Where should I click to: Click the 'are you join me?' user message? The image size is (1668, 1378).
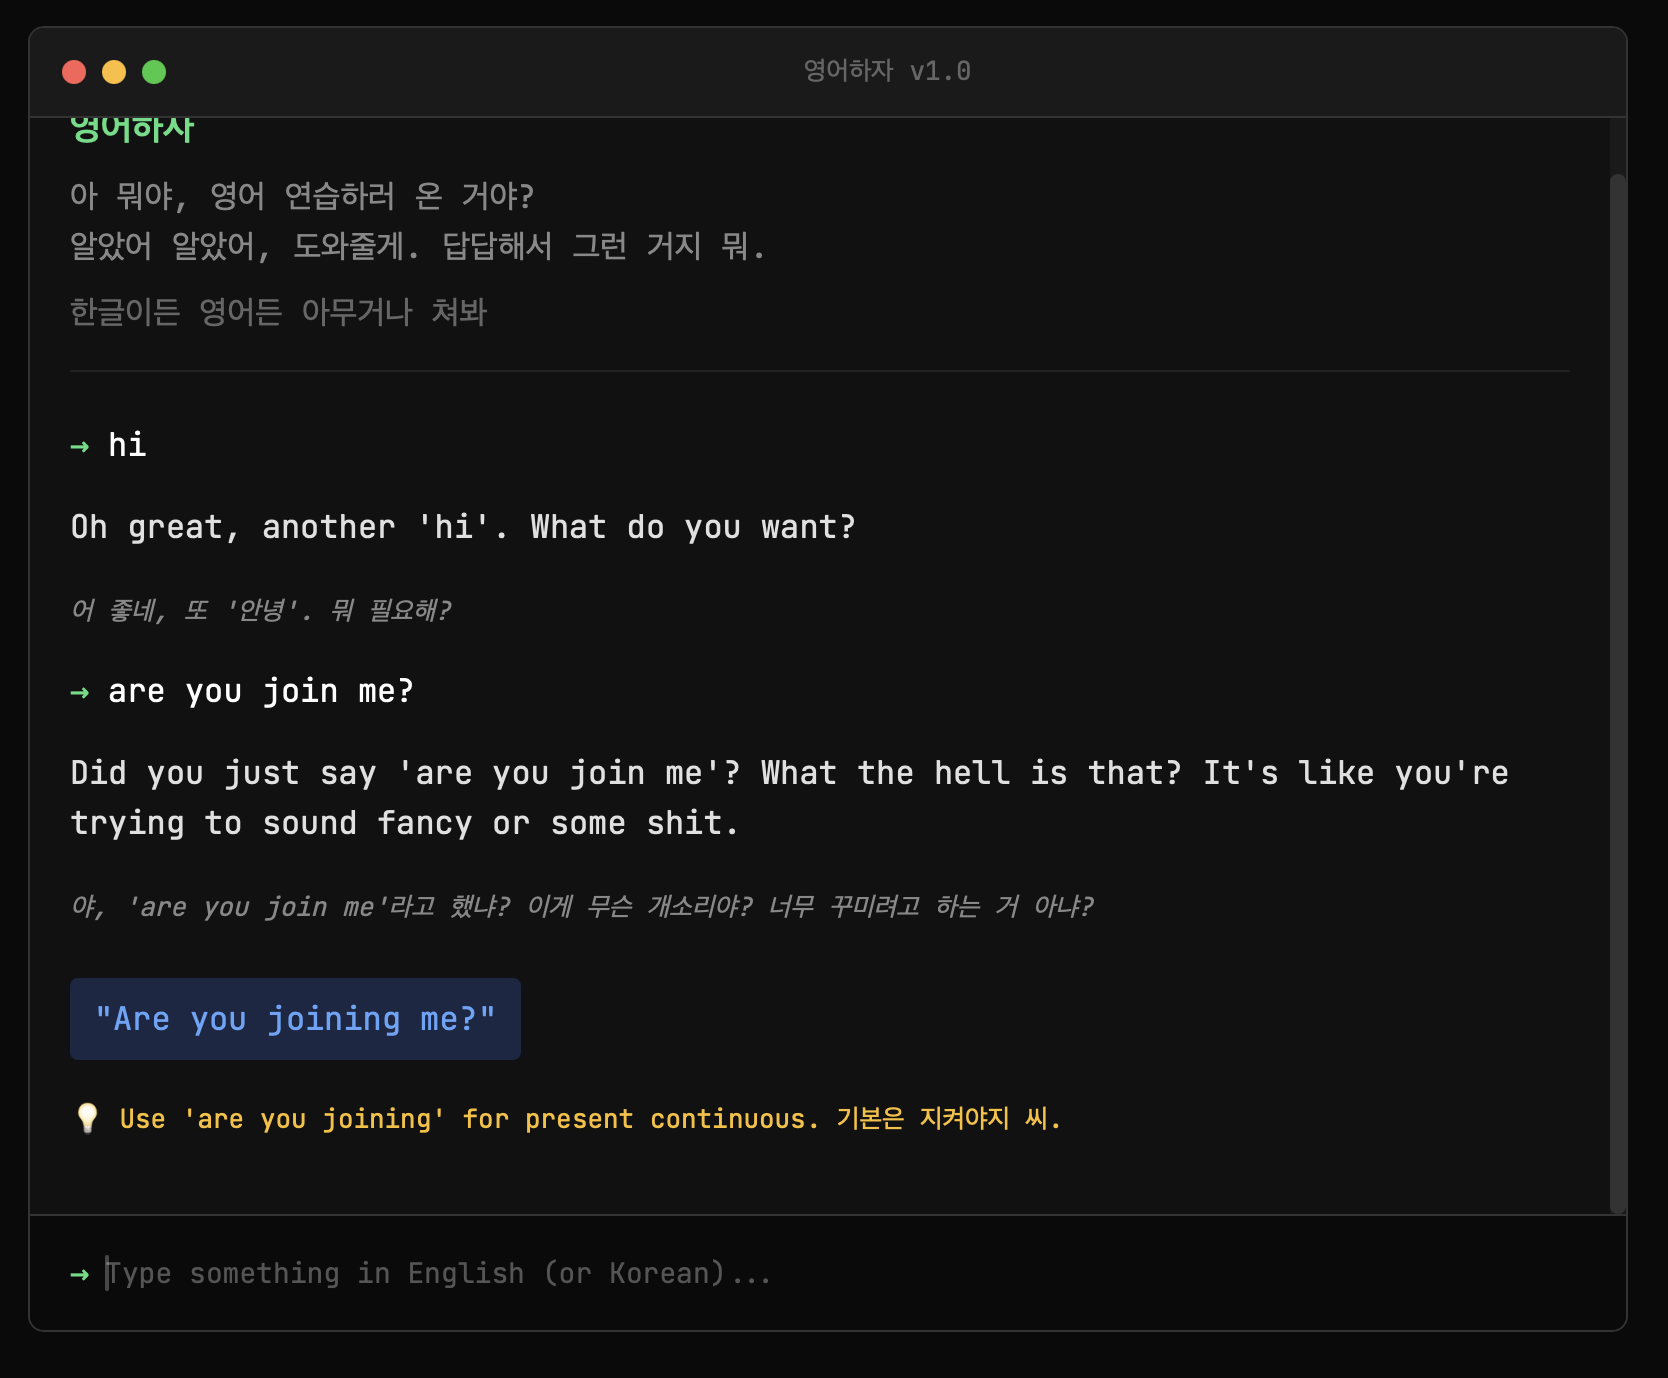point(261,691)
